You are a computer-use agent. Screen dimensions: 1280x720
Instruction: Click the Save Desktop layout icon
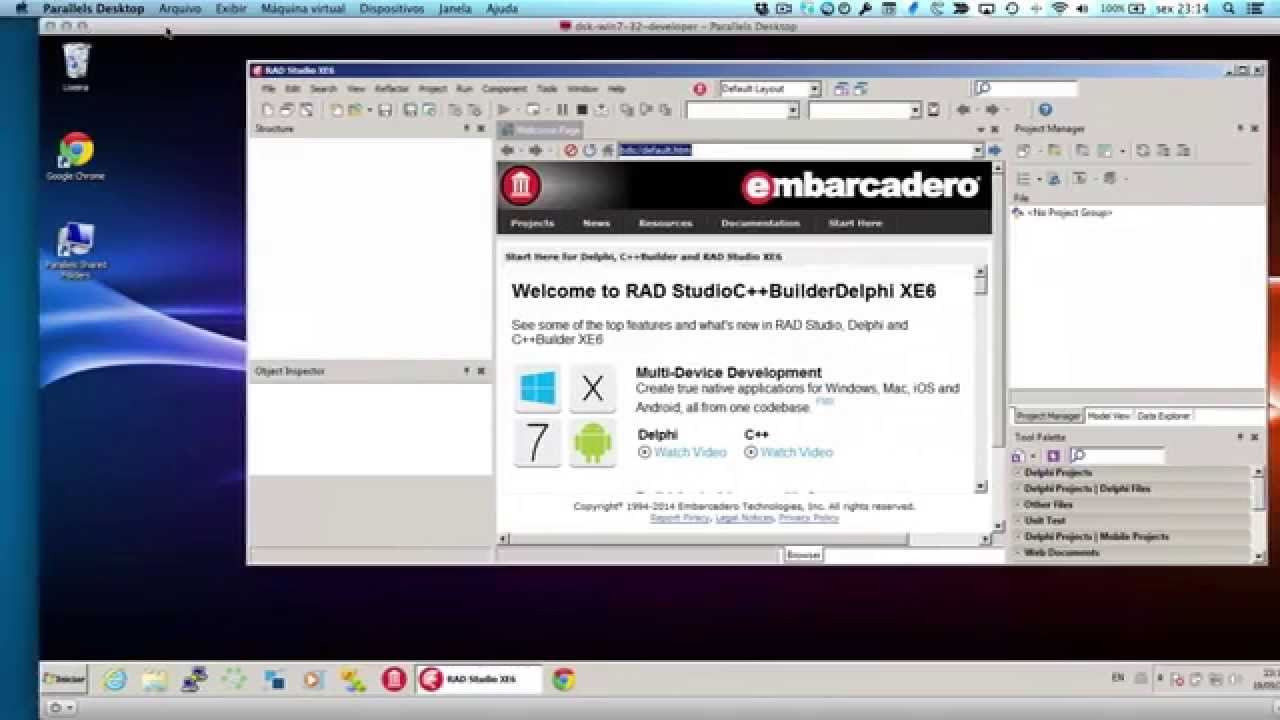[841, 89]
